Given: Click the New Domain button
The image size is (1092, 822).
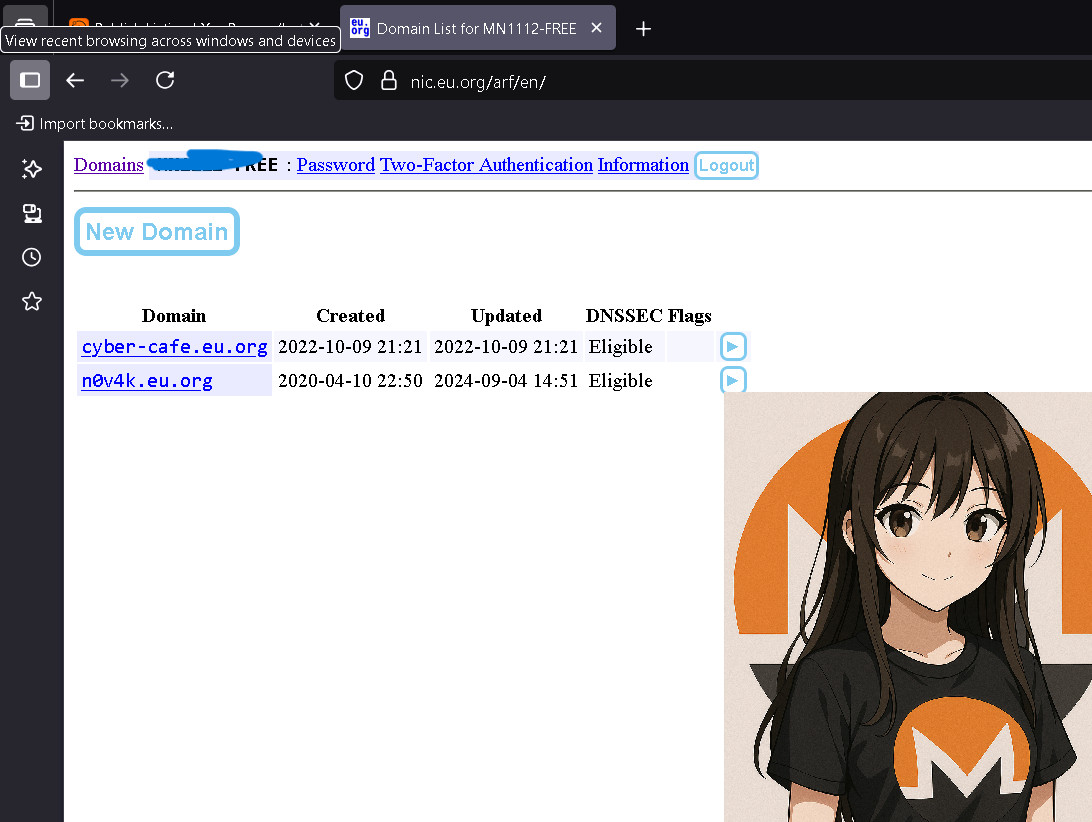Looking at the screenshot, I should (157, 231).
